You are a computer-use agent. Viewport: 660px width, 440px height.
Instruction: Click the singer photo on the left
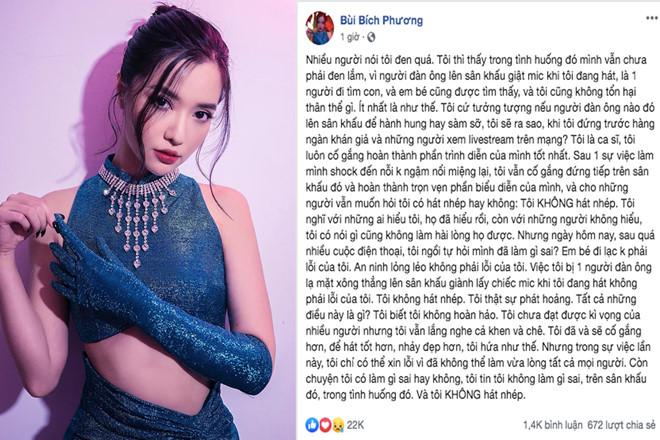pos(147,220)
